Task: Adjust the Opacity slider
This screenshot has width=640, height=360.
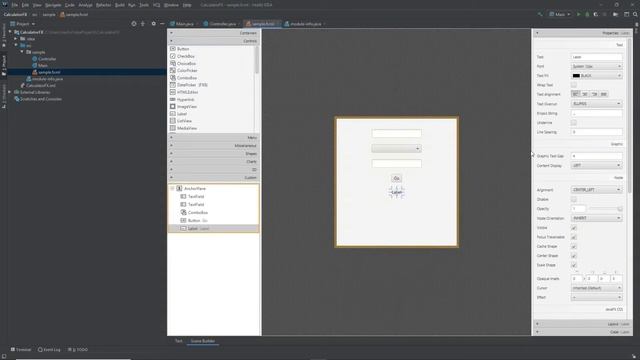Action: pos(606,209)
